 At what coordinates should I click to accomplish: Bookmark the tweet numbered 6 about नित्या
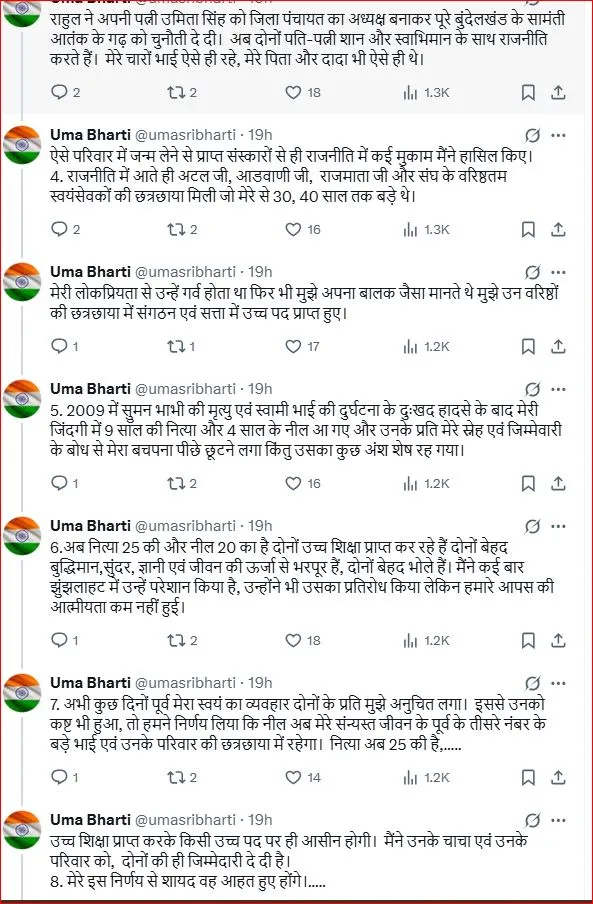528,640
